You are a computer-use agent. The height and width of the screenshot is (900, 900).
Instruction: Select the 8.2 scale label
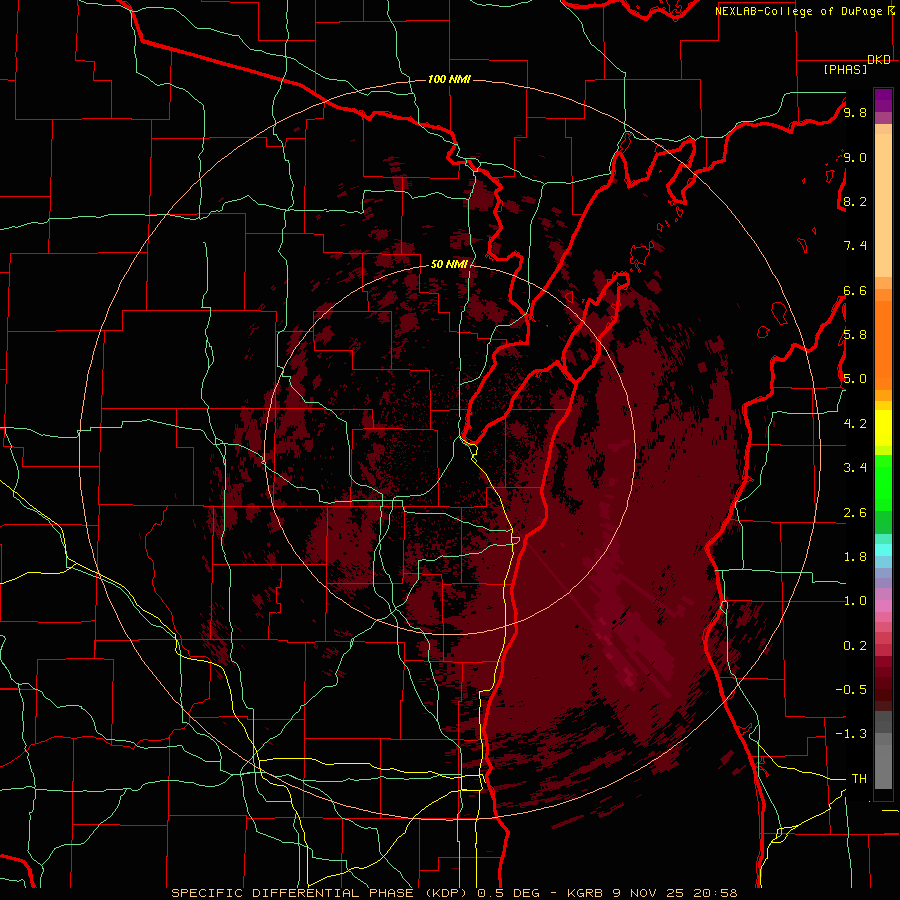pos(855,201)
